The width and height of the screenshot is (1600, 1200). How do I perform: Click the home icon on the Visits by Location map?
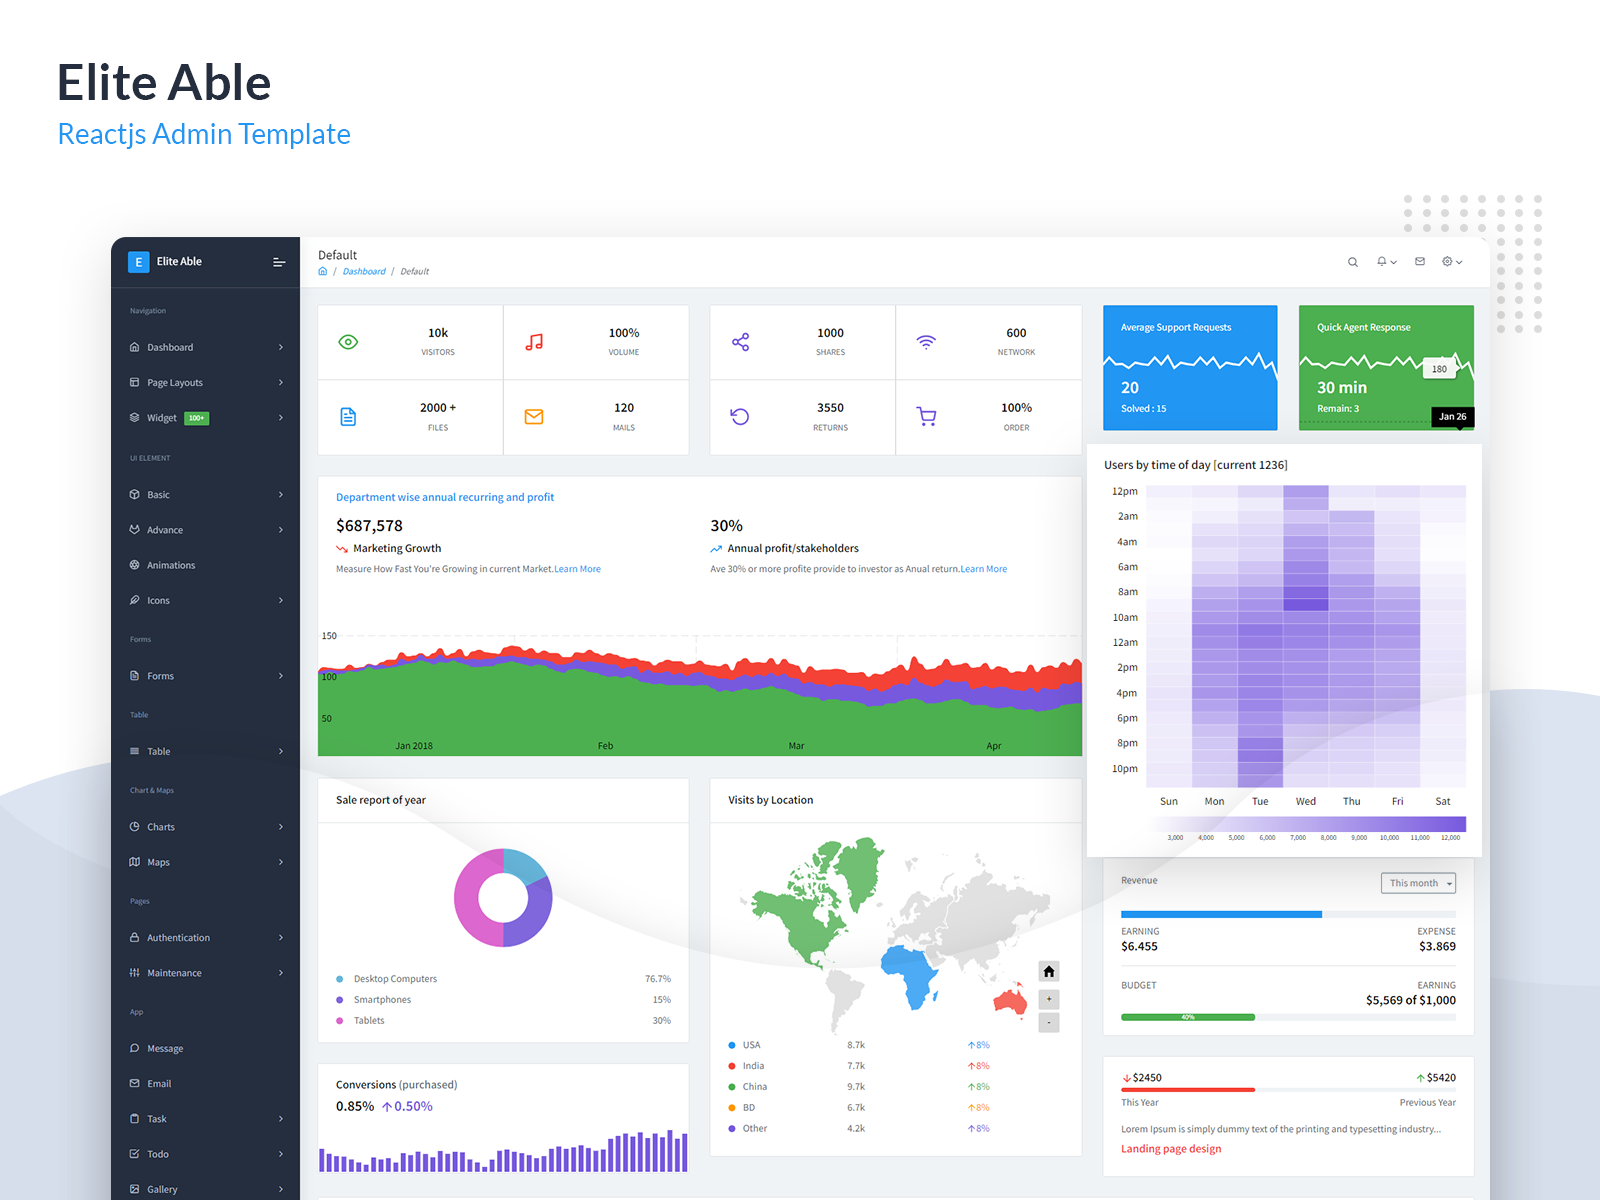pyautogui.click(x=1048, y=971)
